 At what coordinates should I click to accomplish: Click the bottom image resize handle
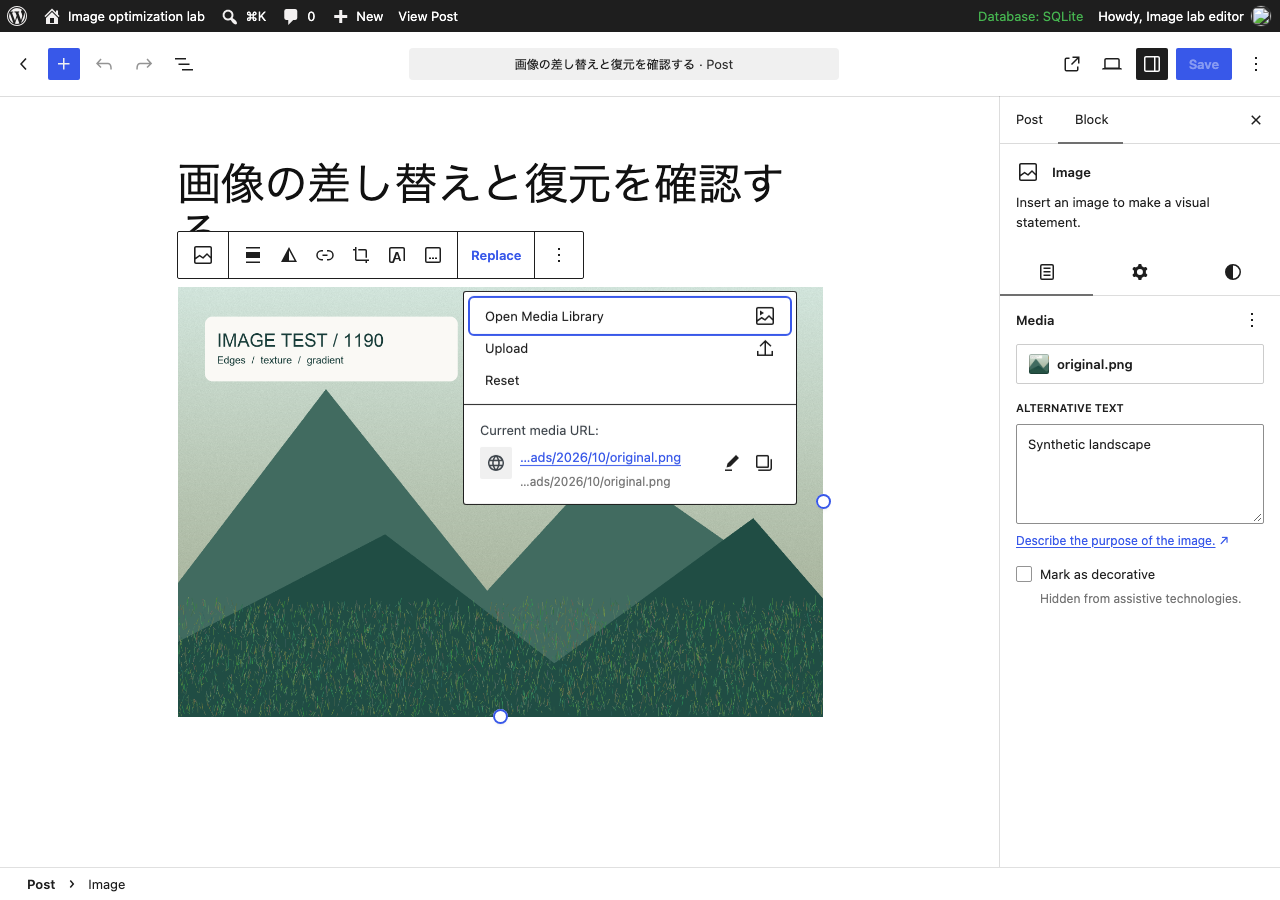point(500,716)
